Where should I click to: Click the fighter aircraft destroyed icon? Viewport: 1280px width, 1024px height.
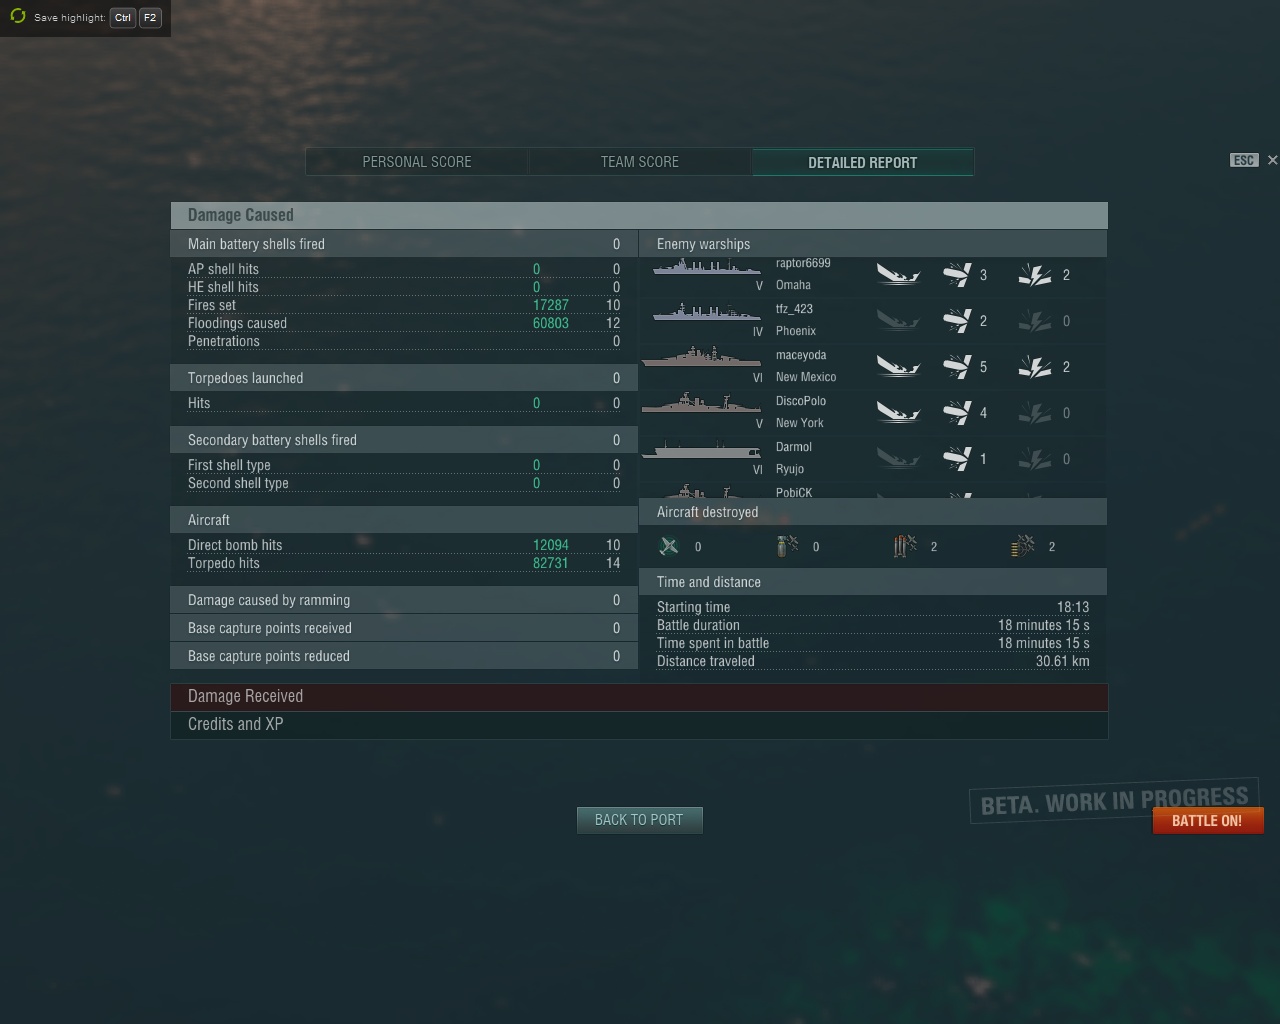tap(669, 546)
